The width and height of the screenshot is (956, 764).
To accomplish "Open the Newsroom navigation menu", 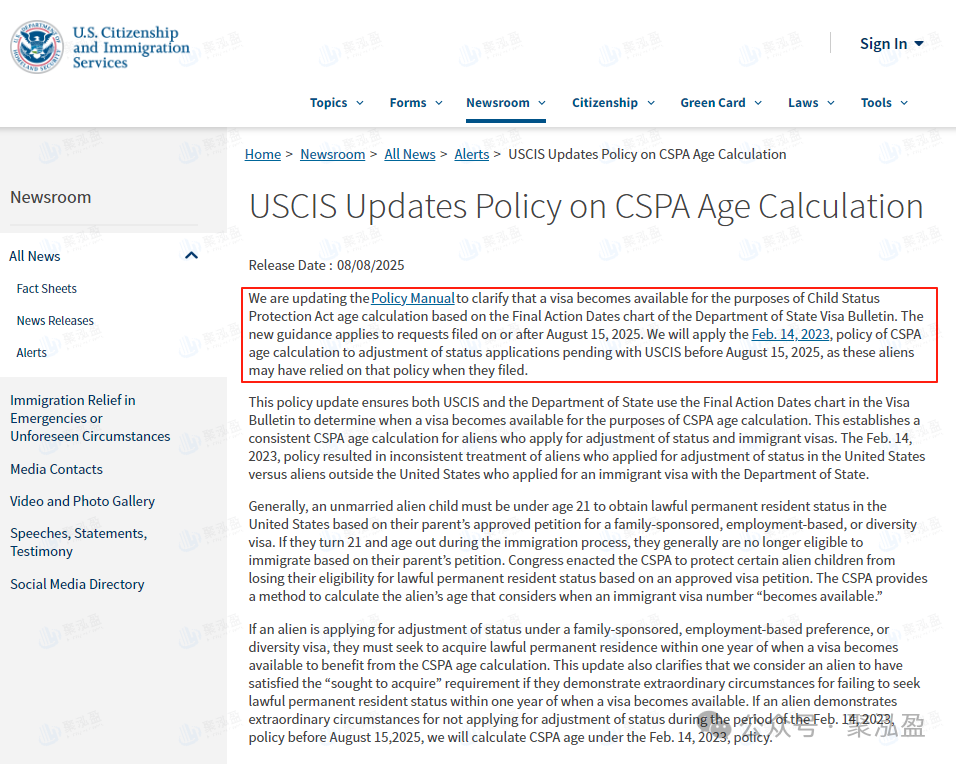I will pos(505,102).
